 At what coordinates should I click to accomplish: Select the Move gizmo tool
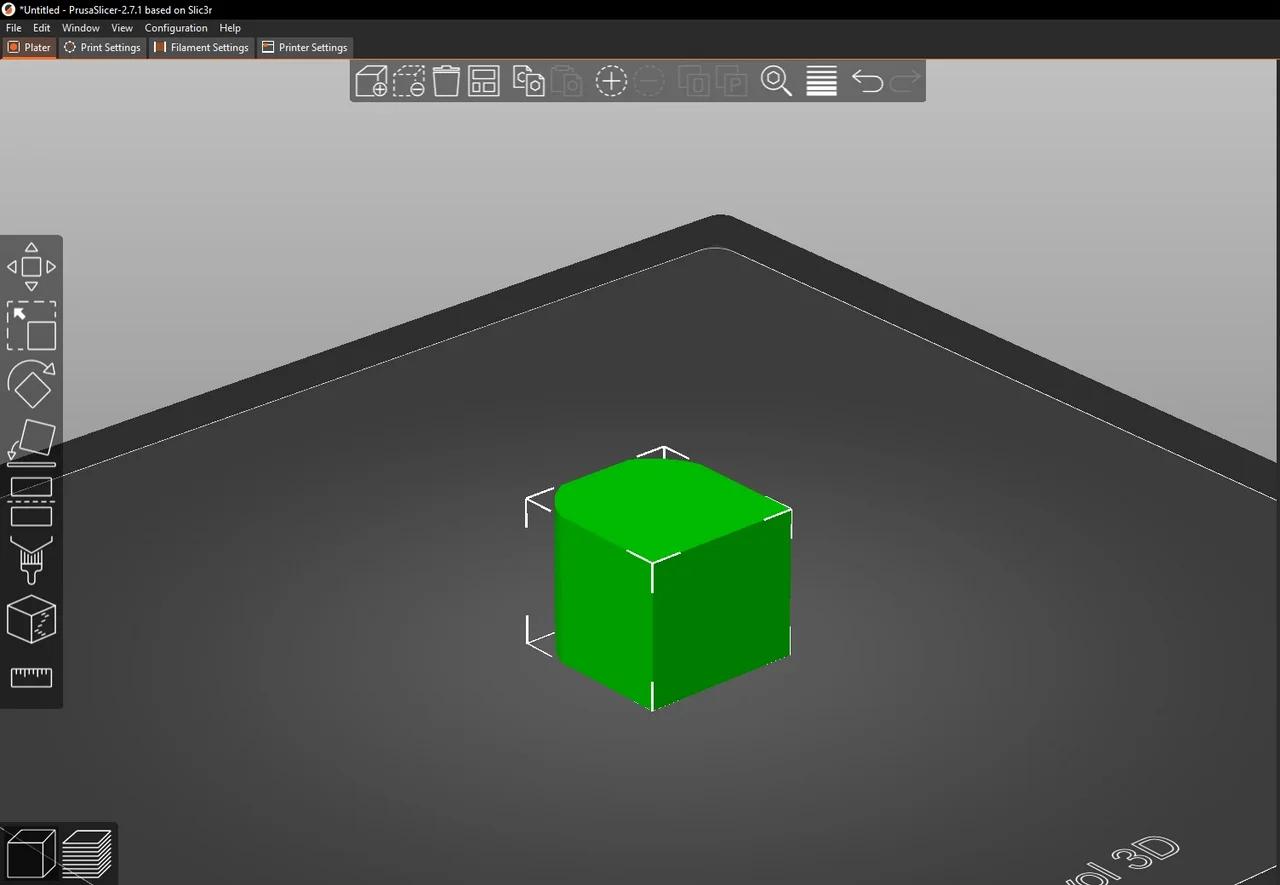coord(31,267)
